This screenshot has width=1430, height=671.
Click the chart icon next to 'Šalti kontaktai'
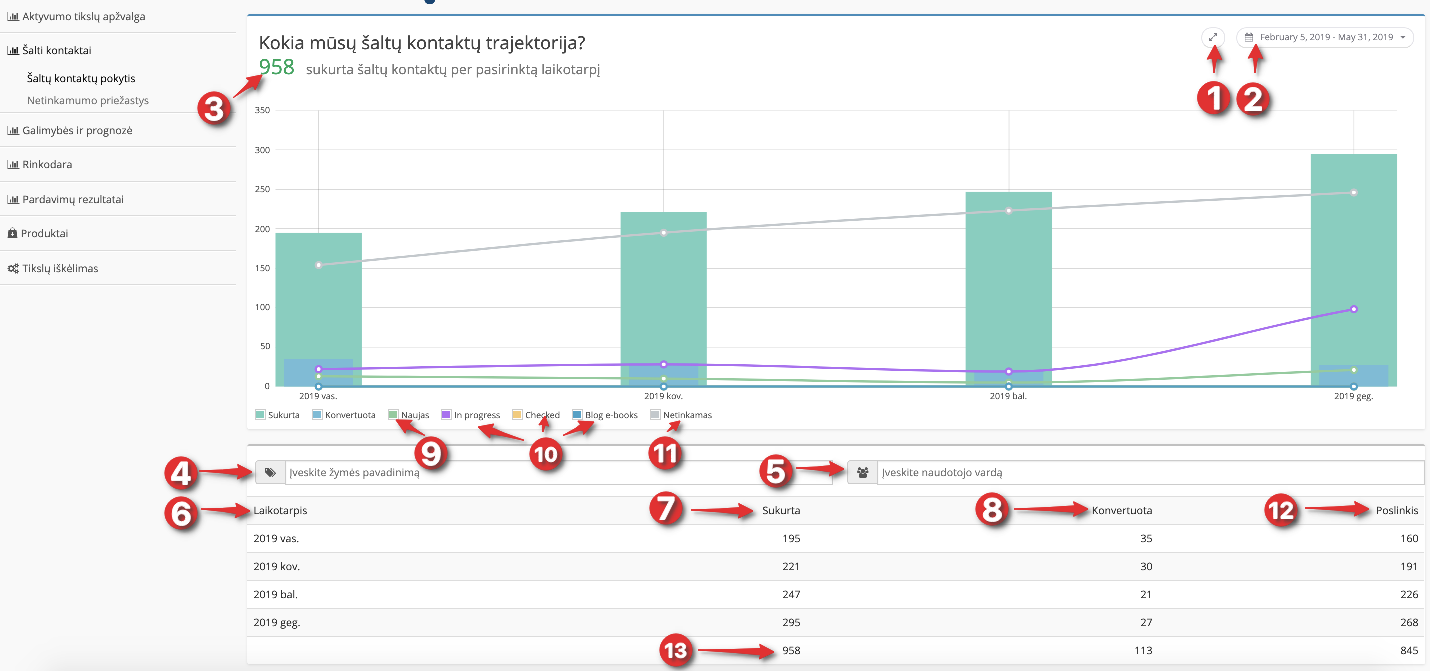point(13,50)
